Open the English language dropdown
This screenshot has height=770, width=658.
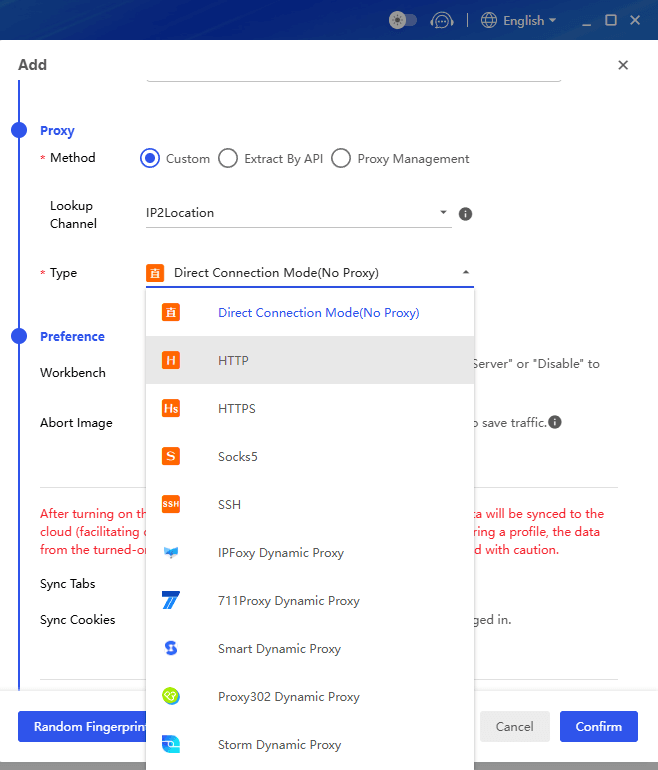pyautogui.click(x=518, y=20)
